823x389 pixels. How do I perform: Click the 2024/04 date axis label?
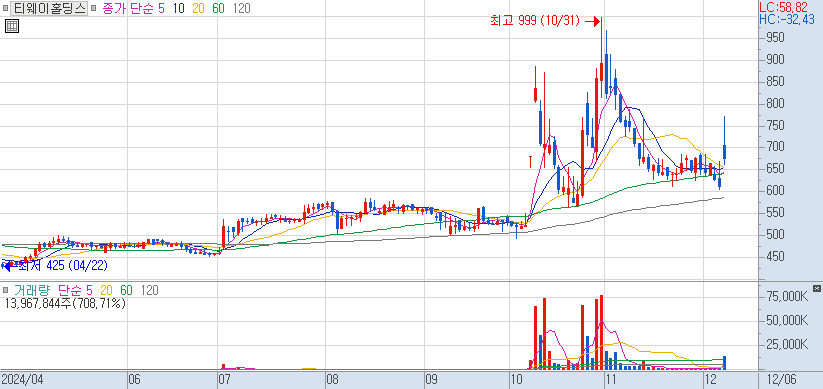(x=23, y=379)
